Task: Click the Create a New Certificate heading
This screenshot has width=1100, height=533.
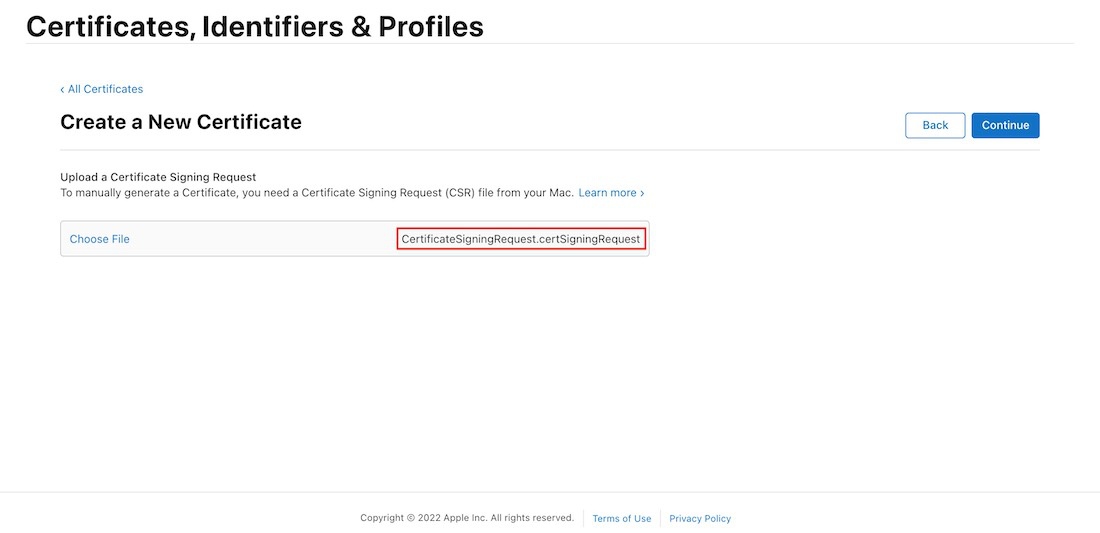Action: click(181, 122)
